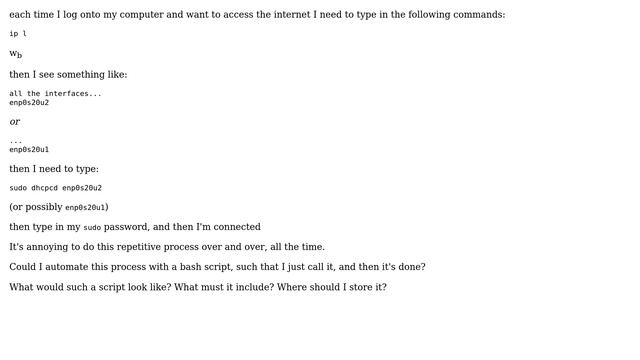Click the 'Where should I store it?' question

pyautogui.click(x=332, y=287)
